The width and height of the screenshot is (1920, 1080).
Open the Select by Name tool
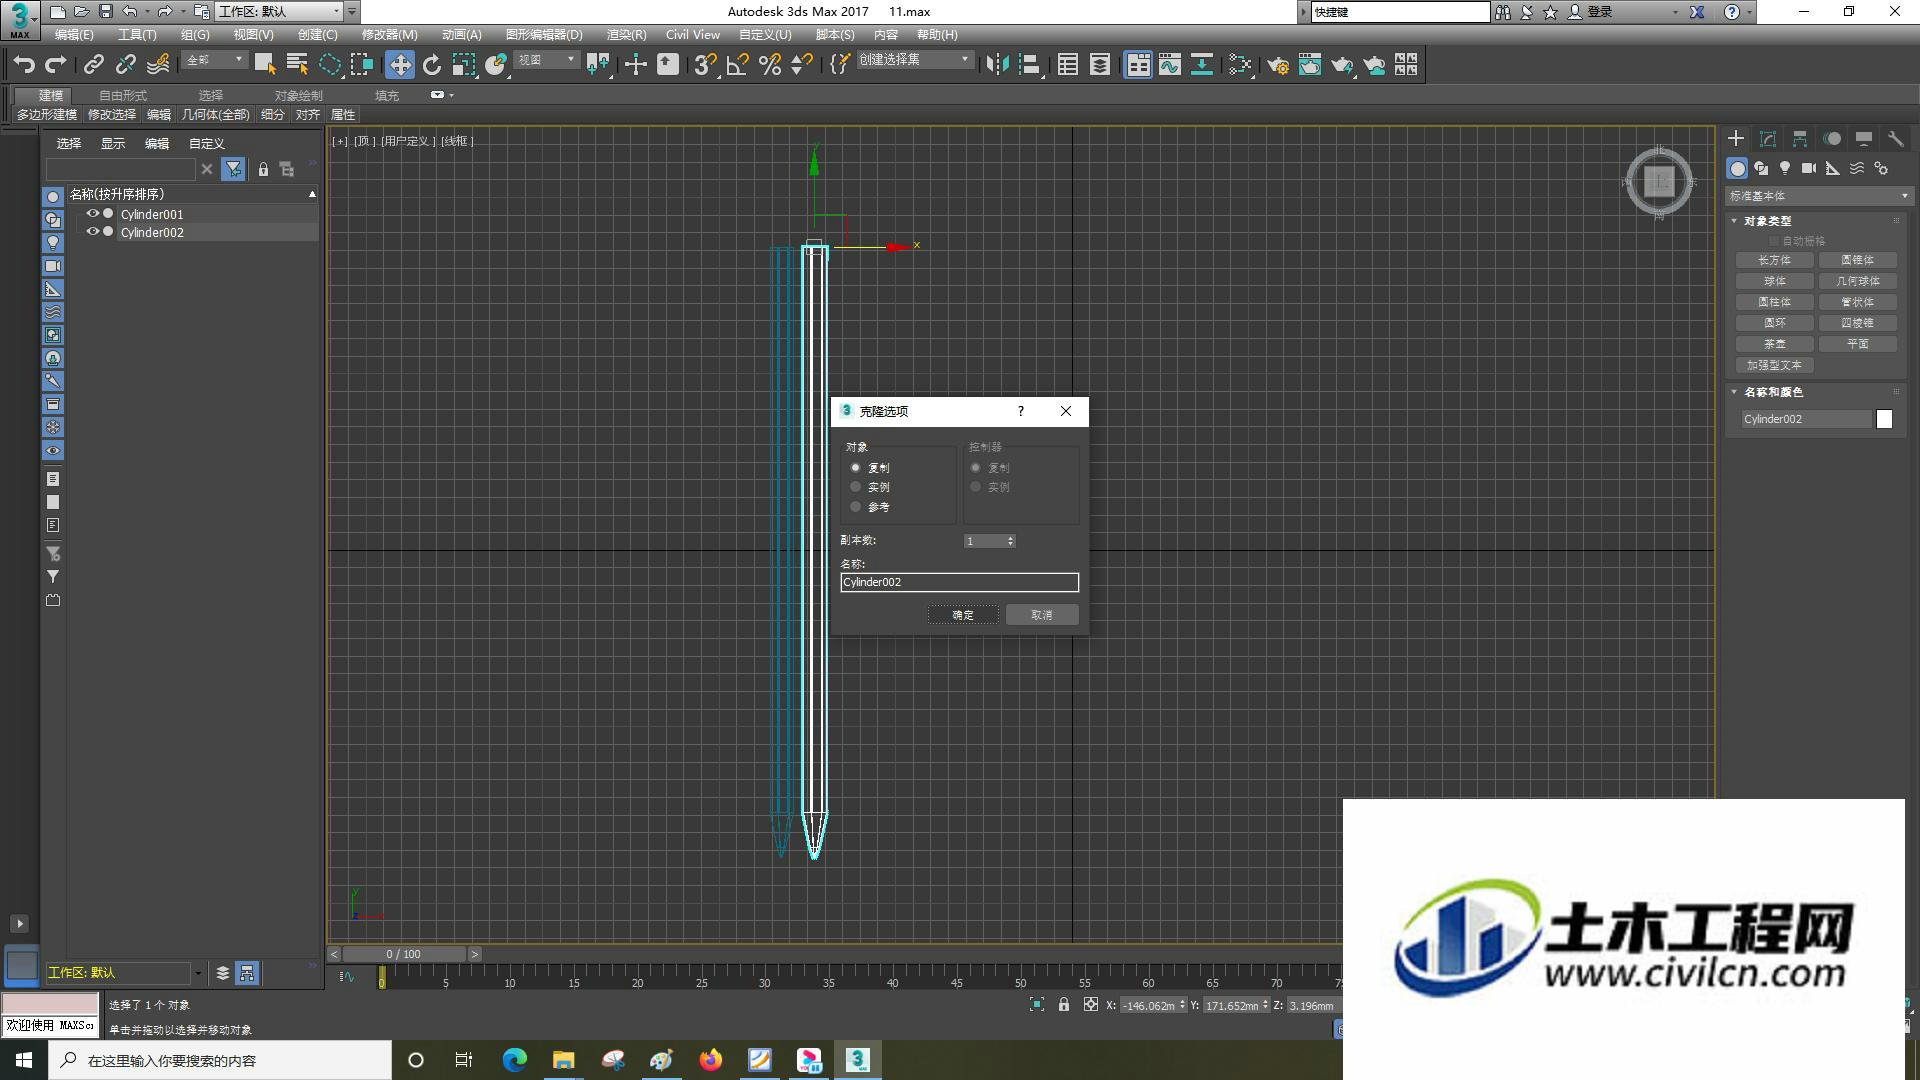(297, 65)
